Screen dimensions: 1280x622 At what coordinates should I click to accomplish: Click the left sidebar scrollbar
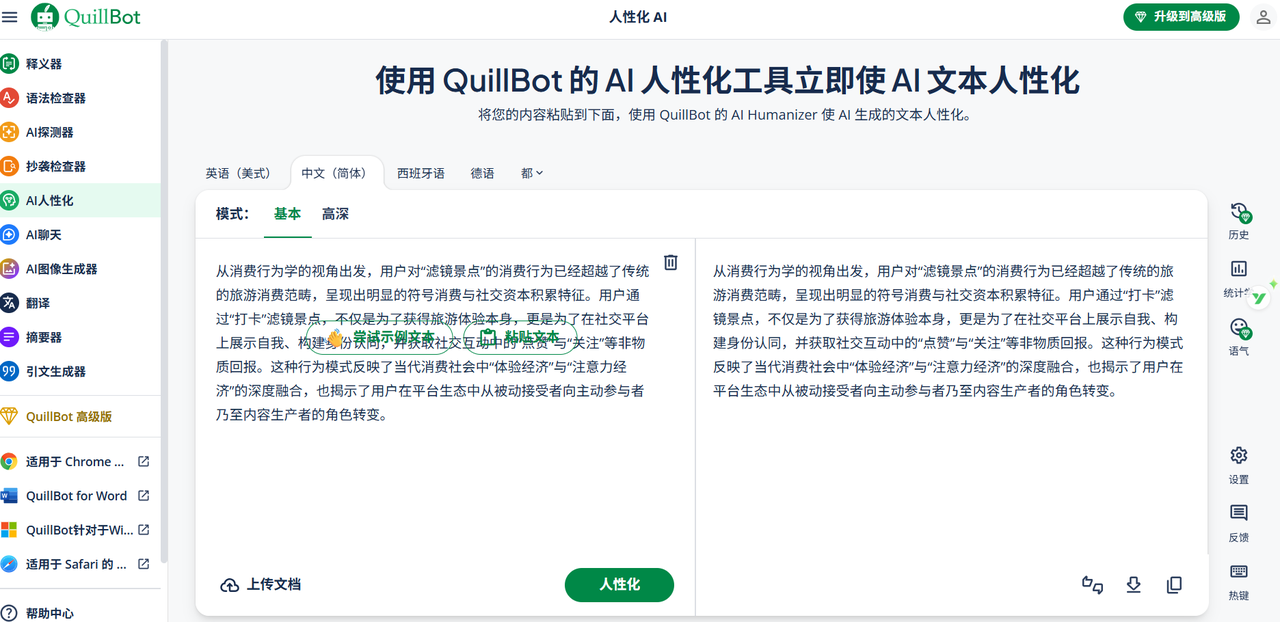pos(164,300)
